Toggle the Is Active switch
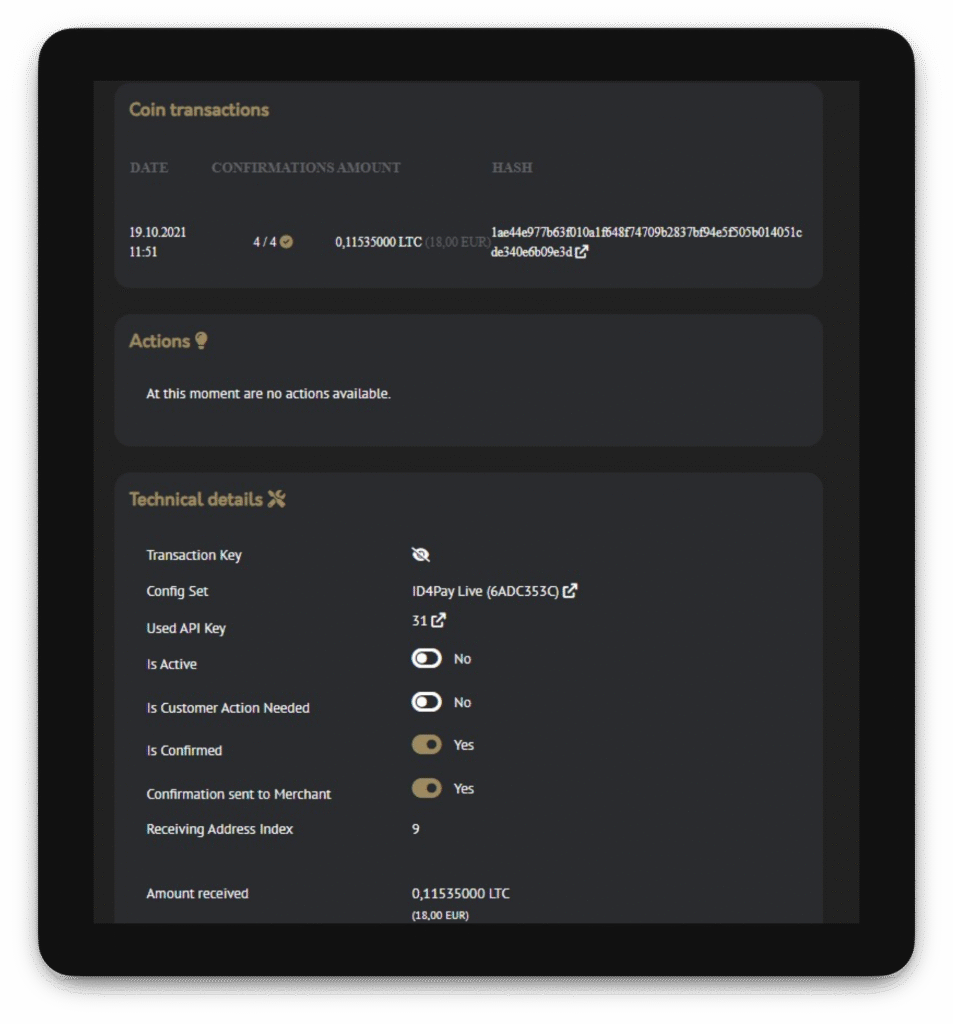Screen dimensions: 953x1024 pyautogui.click(x=427, y=659)
